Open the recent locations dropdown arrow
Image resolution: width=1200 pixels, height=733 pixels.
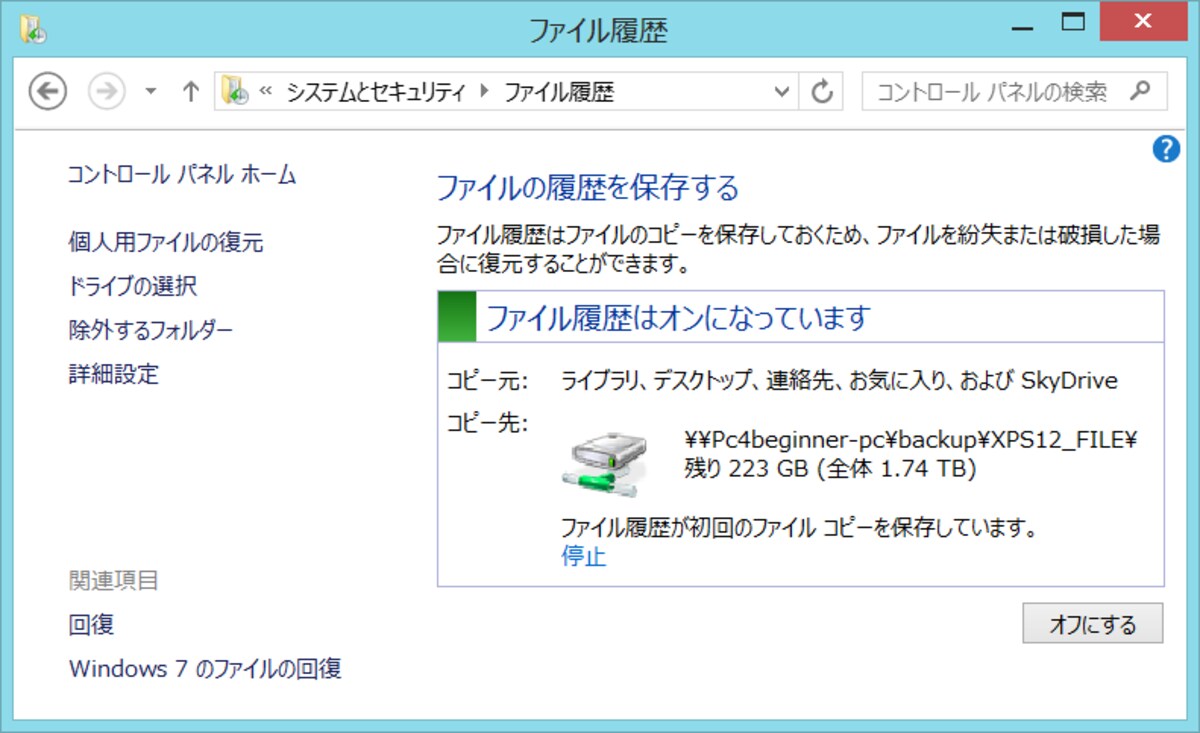(x=151, y=92)
